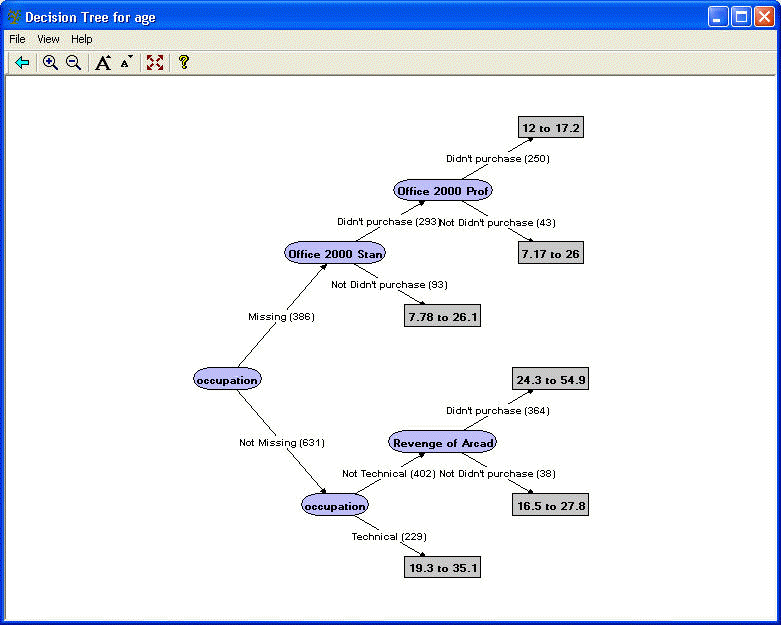Click the Decision Tree title bar app icon
The width and height of the screenshot is (781, 625).
coord(14,17)
